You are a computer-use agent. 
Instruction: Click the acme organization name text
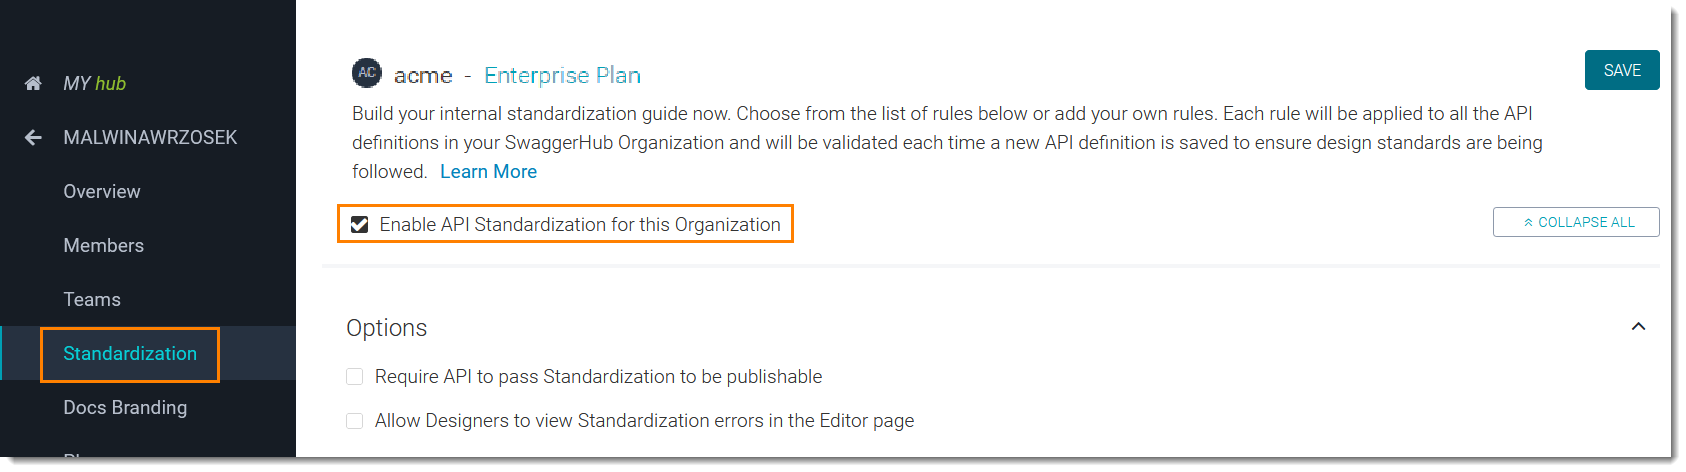[x=423, y=76]
